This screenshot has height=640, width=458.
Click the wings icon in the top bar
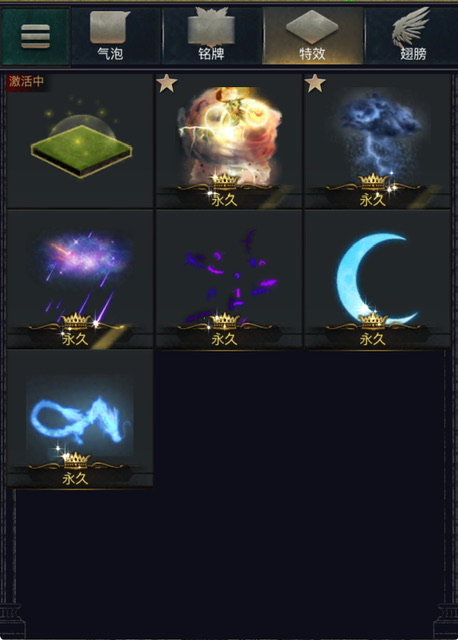point(411,27)
